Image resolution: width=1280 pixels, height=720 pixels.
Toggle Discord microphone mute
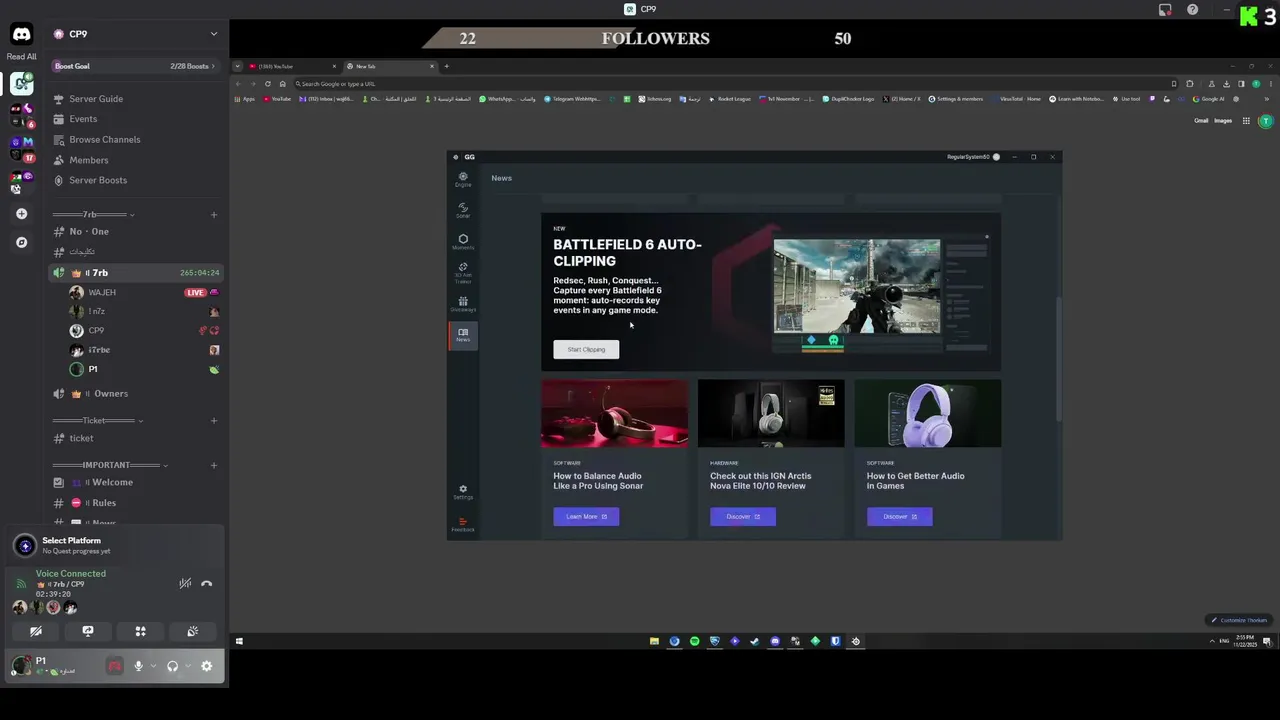(x=138, y=666)
